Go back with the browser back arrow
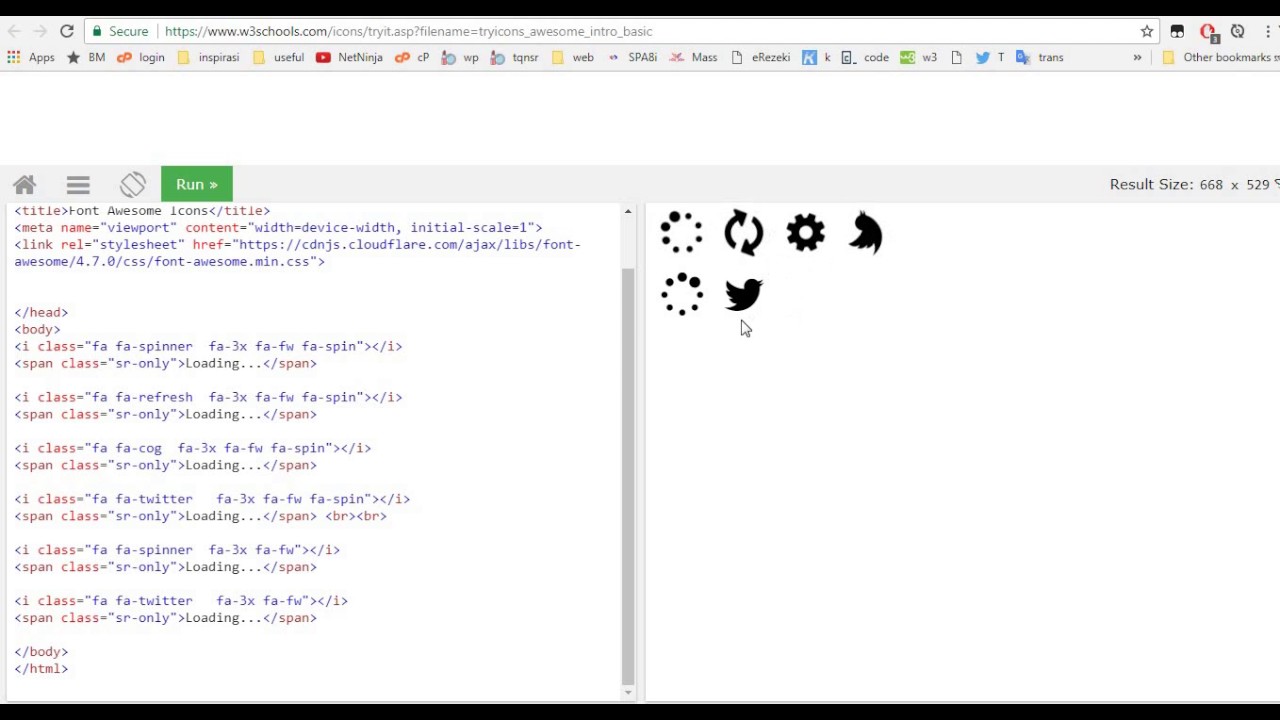 tap(14, 32)
